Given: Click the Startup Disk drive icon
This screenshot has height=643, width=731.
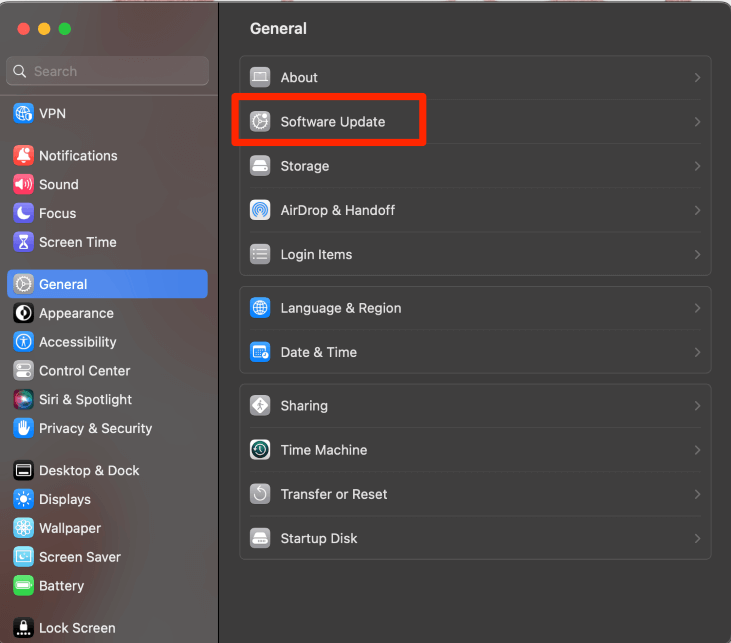Looking at the screenshot, I should click(260, 538).
